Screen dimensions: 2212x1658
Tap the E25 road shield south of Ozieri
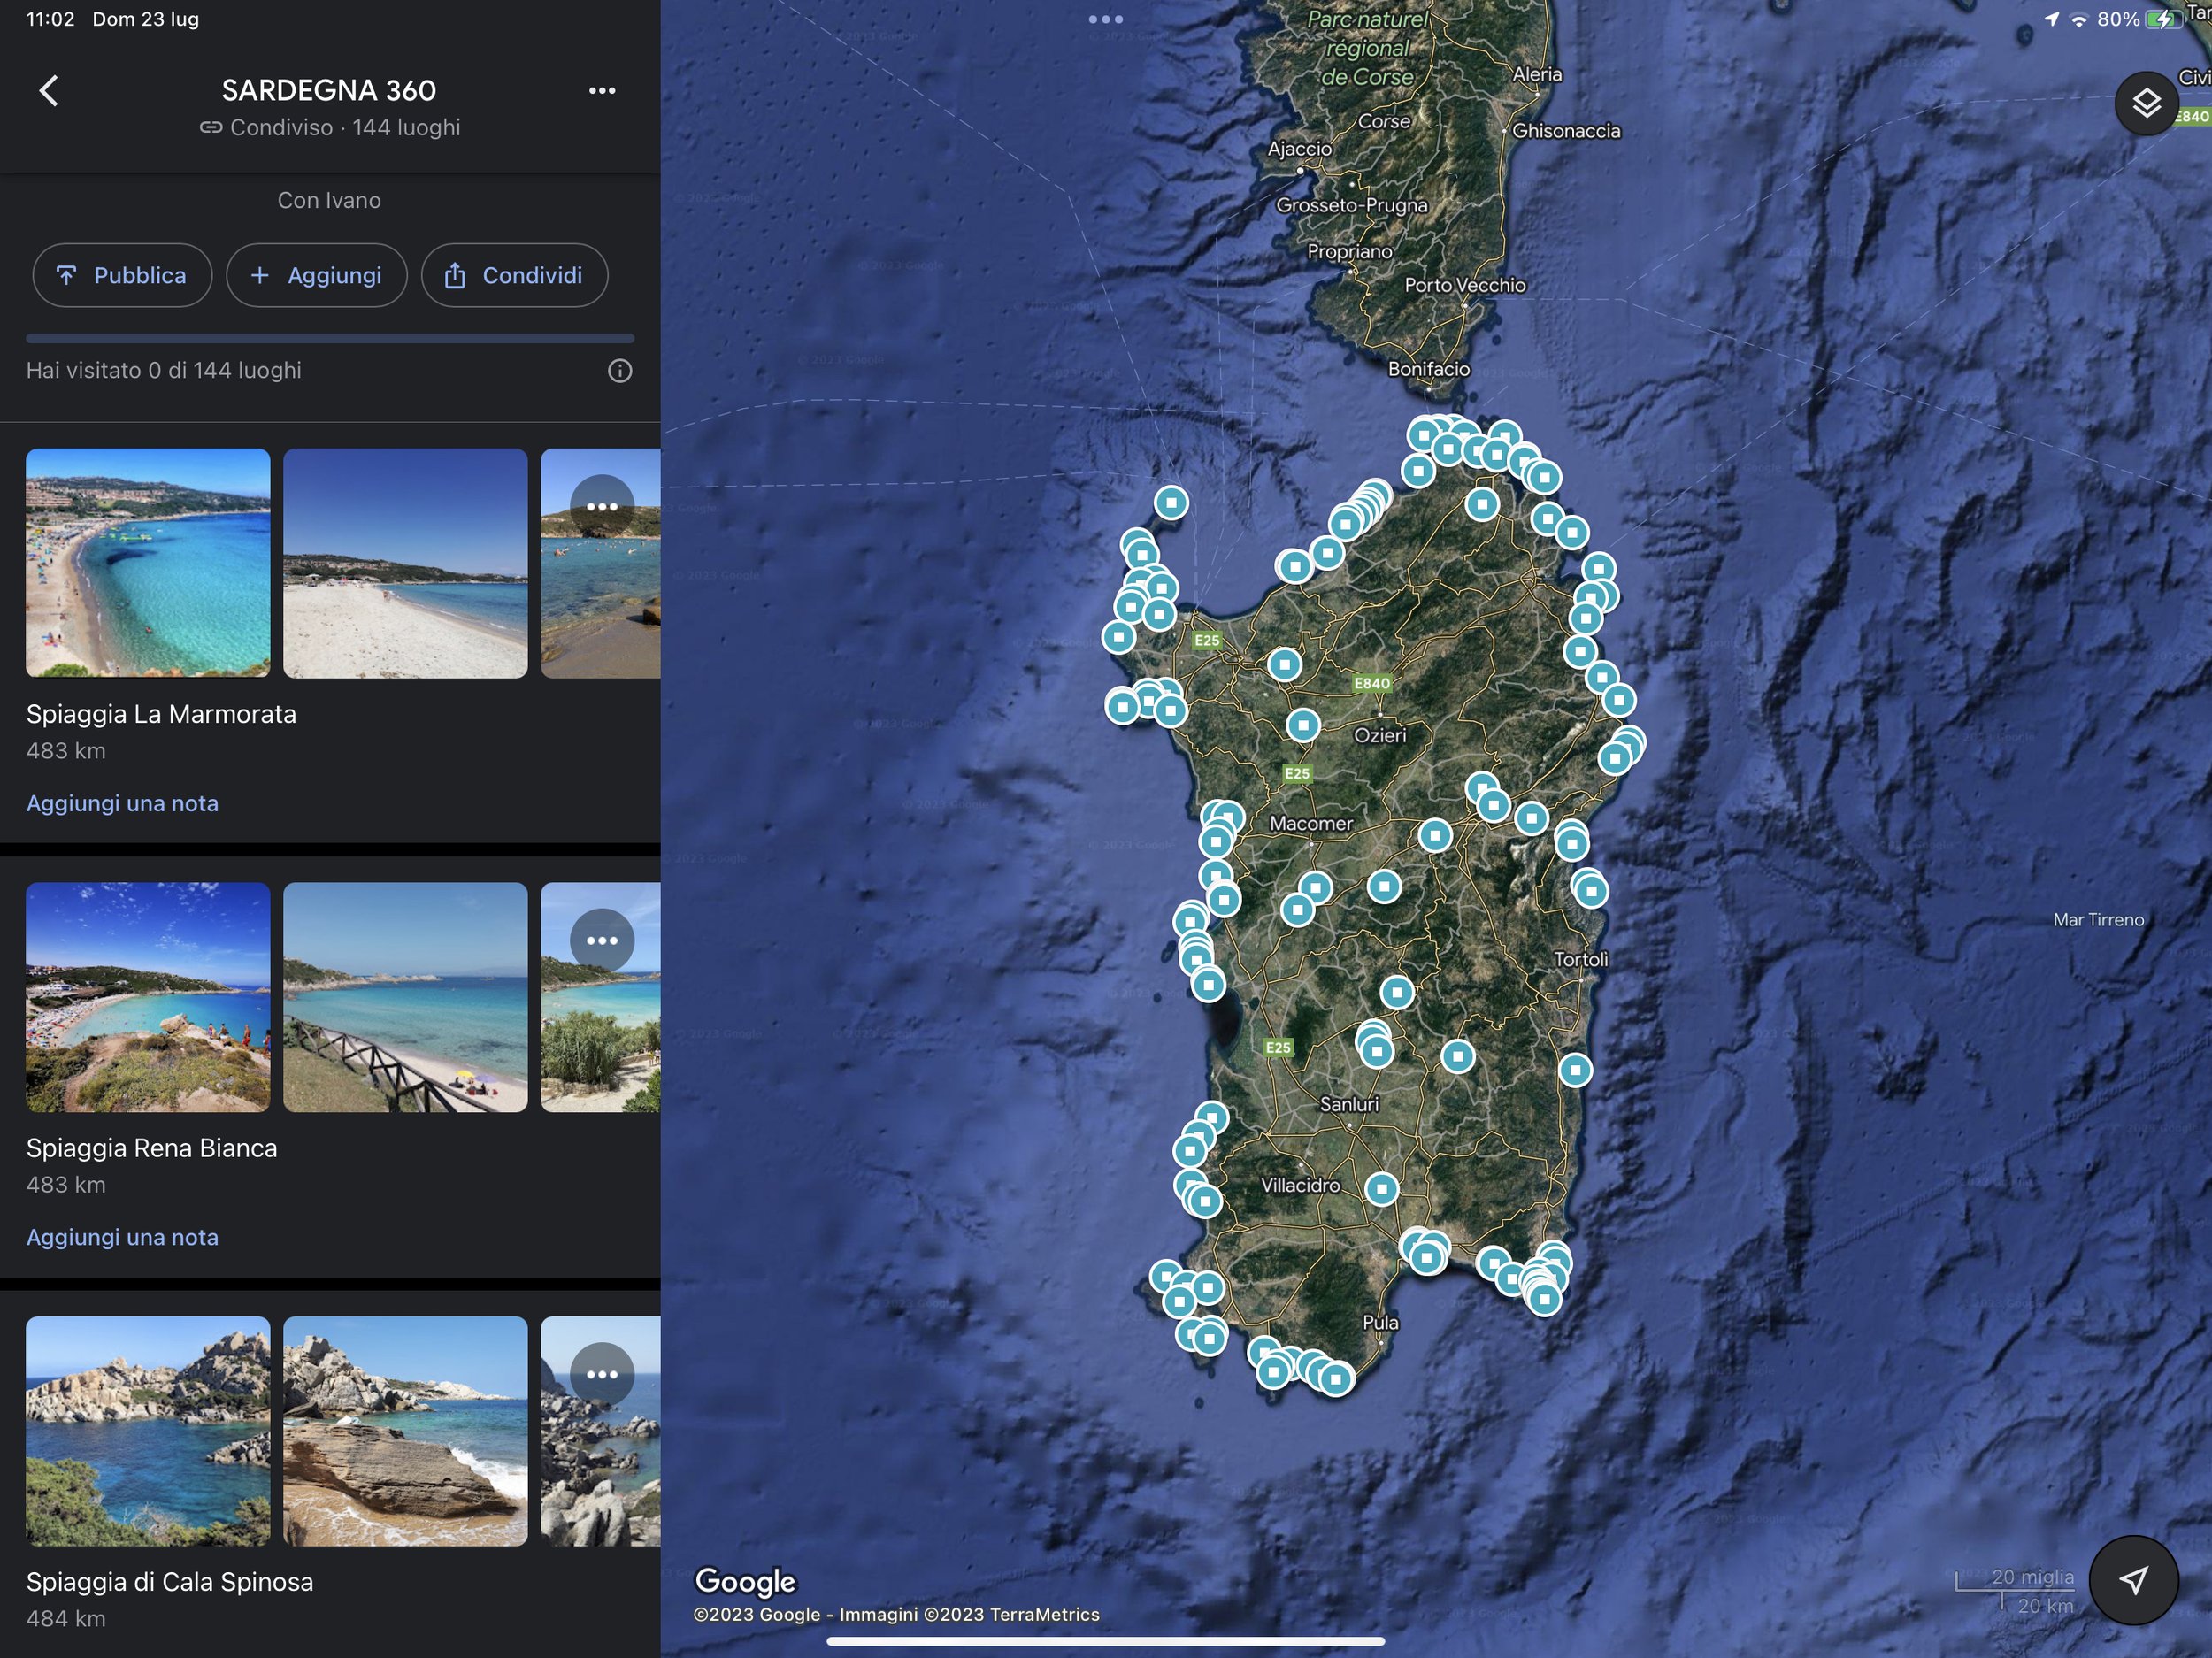1297,773
